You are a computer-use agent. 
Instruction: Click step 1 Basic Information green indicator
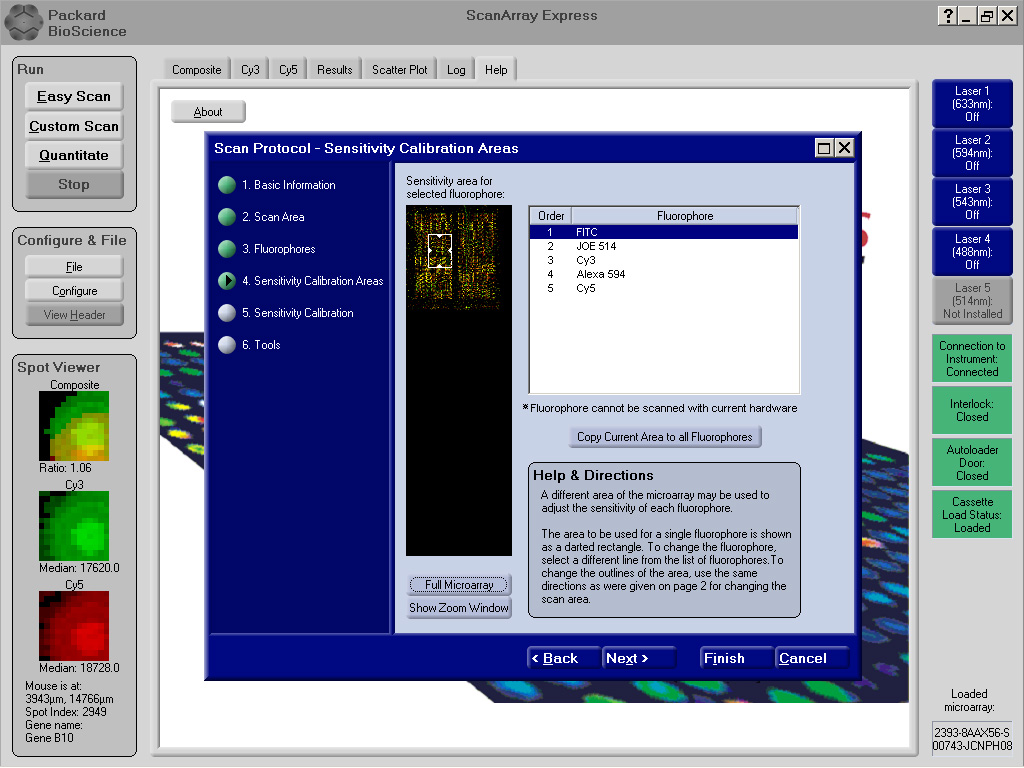coord(227,185)
